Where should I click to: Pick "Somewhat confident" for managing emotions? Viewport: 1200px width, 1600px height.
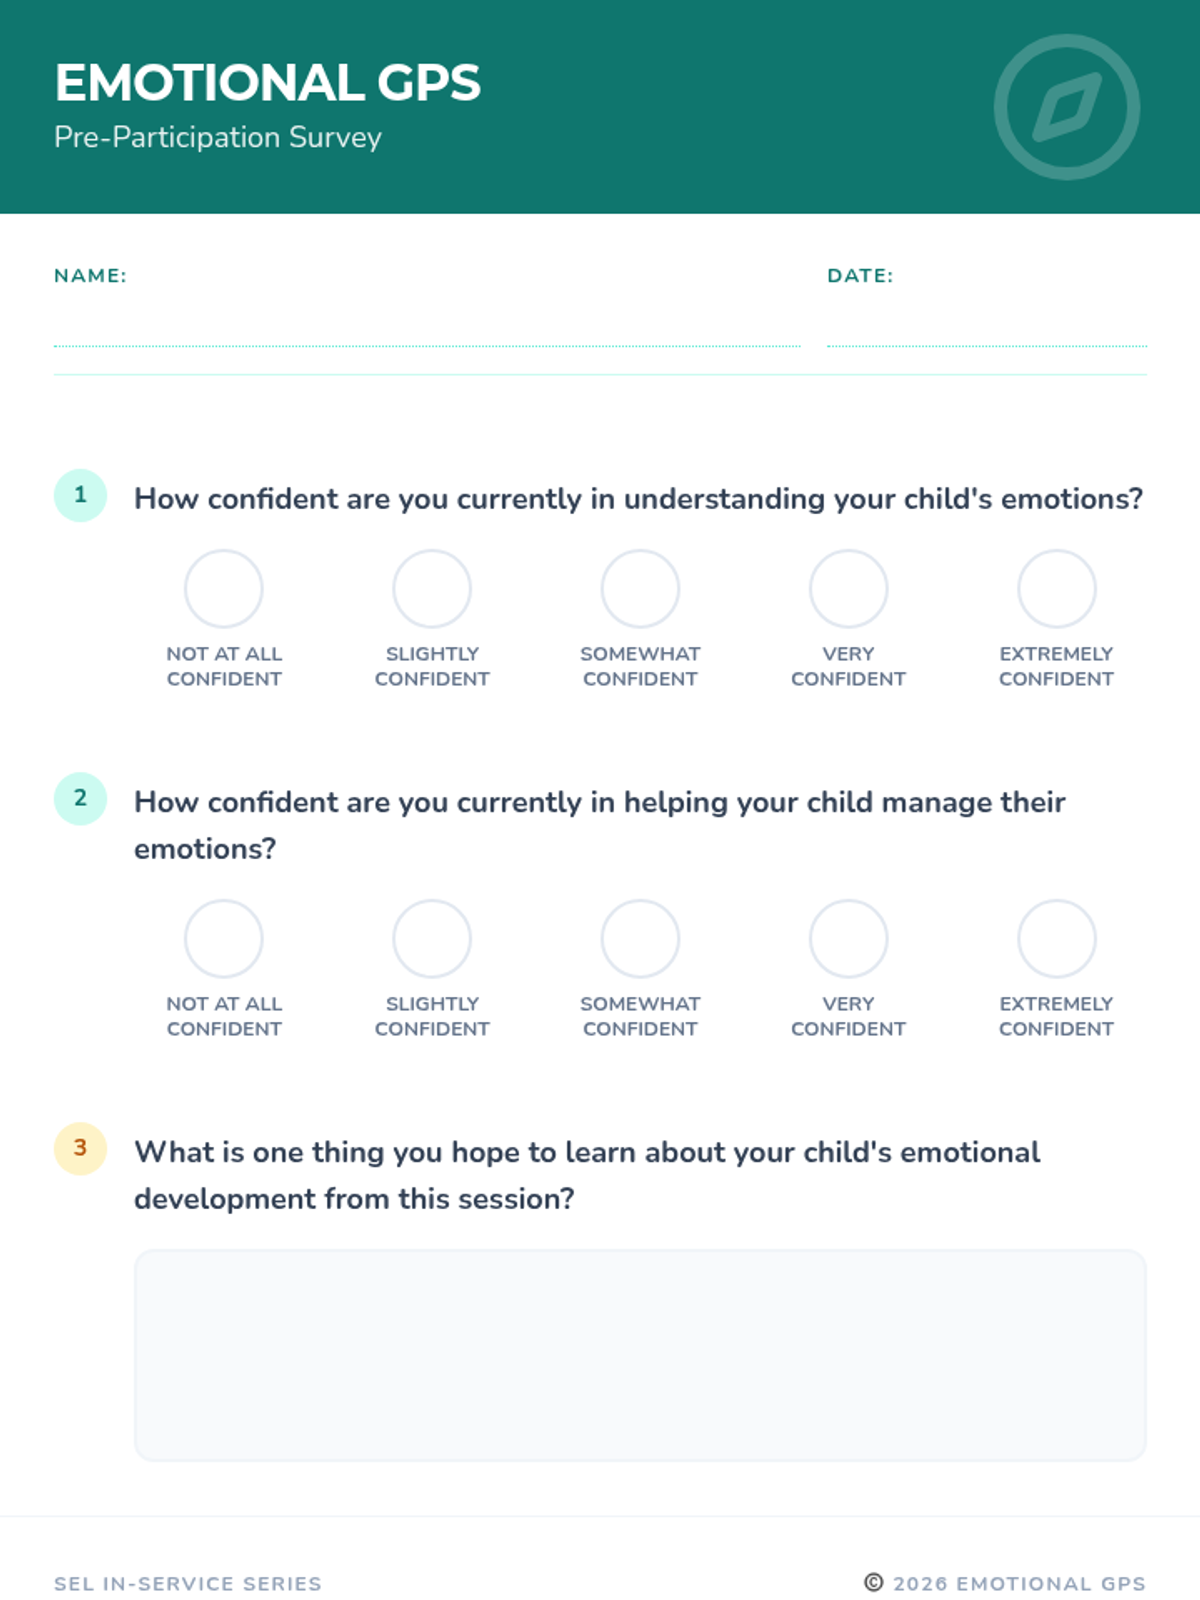click(640, 939)
